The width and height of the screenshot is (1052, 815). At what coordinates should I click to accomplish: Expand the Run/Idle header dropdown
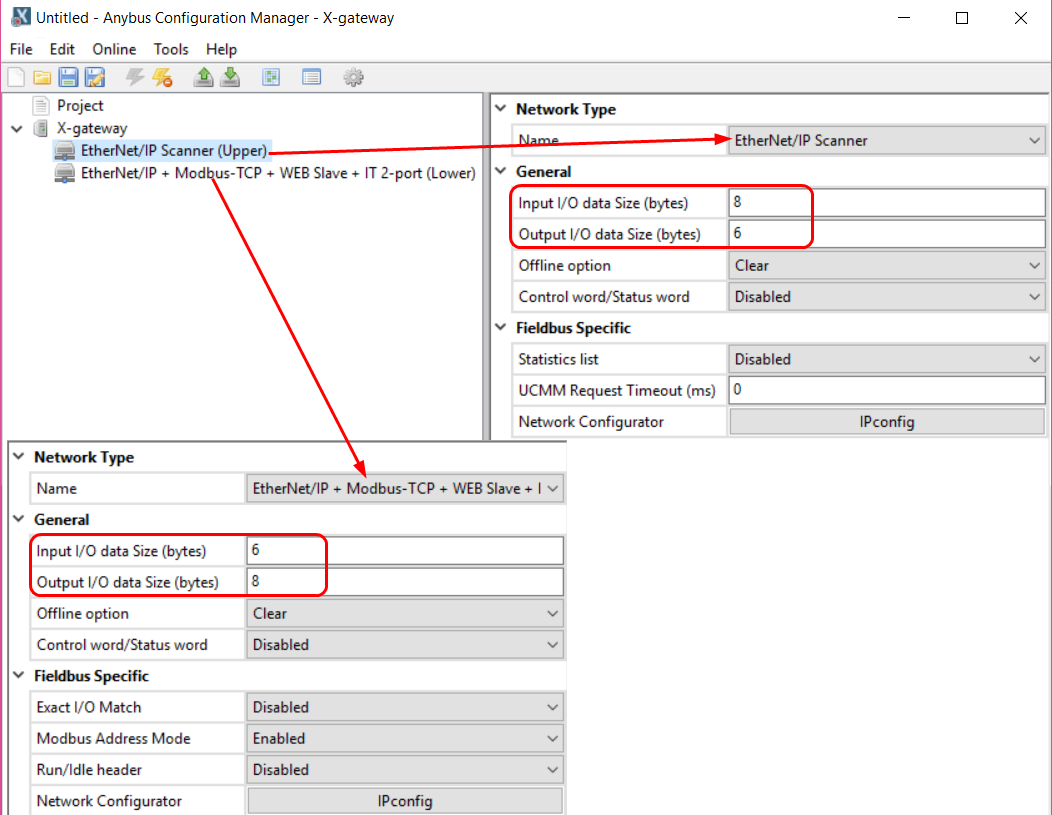point(404,770)
